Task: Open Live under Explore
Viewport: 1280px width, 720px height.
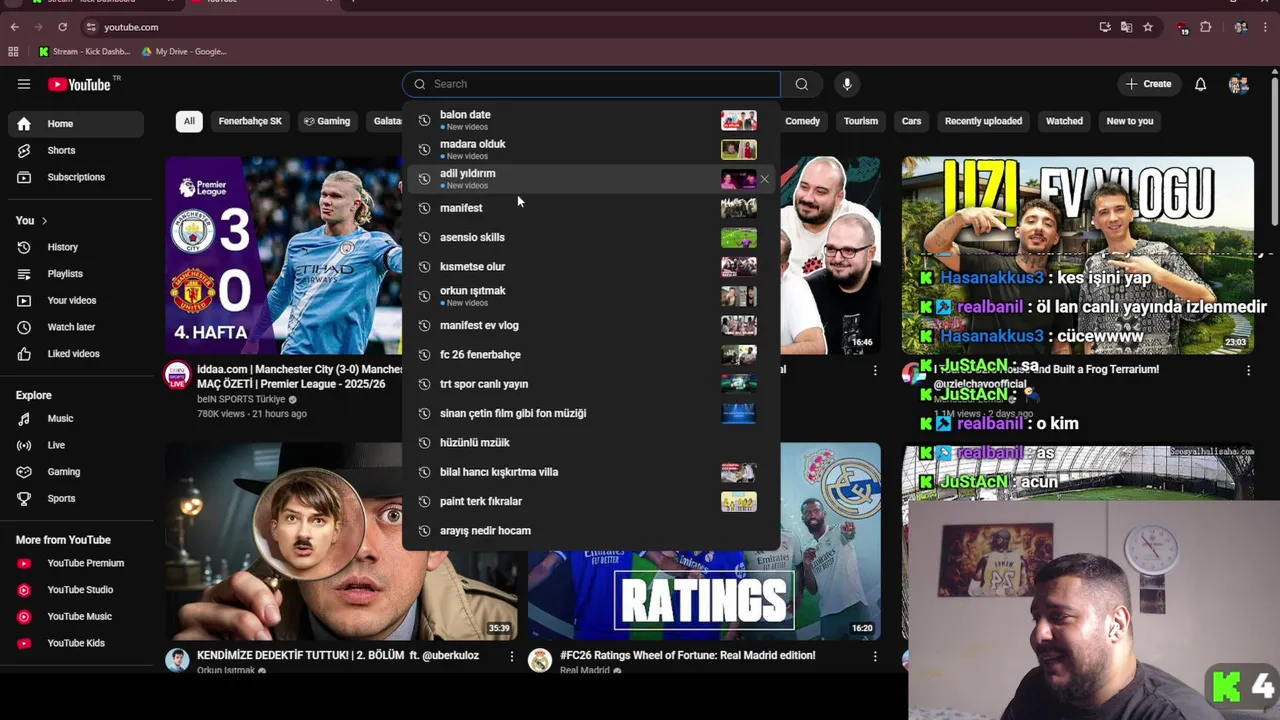Action: 76,445
